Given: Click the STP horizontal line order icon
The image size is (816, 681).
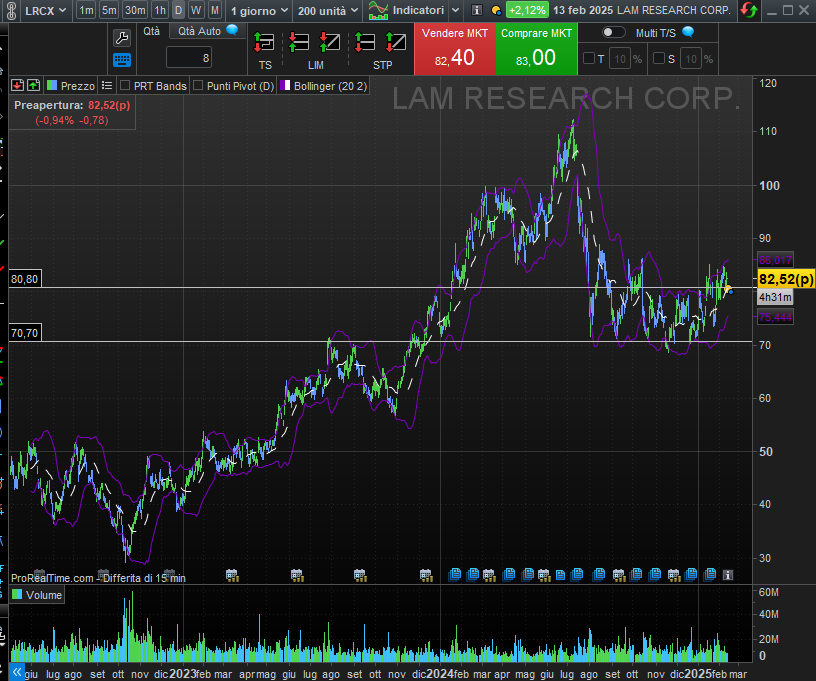Looking at the screenshot, I should [x=365, y=42].
